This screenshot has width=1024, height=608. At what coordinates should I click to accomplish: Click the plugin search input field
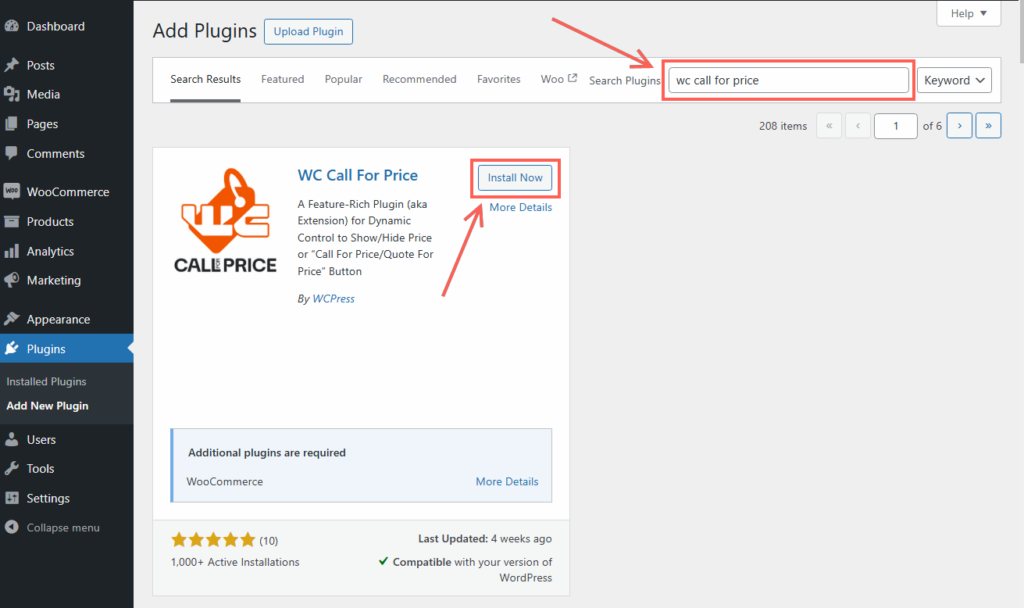coord(788,80)
